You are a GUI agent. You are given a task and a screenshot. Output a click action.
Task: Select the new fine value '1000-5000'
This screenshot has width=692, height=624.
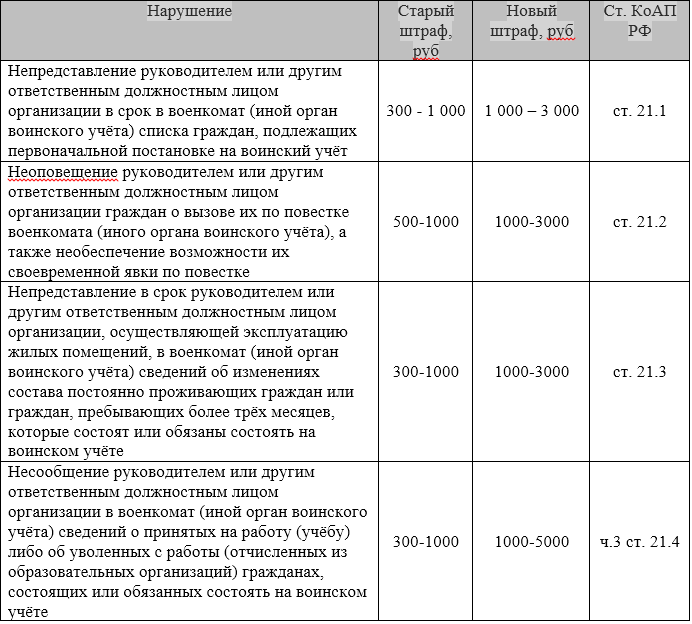pyautogui.click(x=531, y=541)
